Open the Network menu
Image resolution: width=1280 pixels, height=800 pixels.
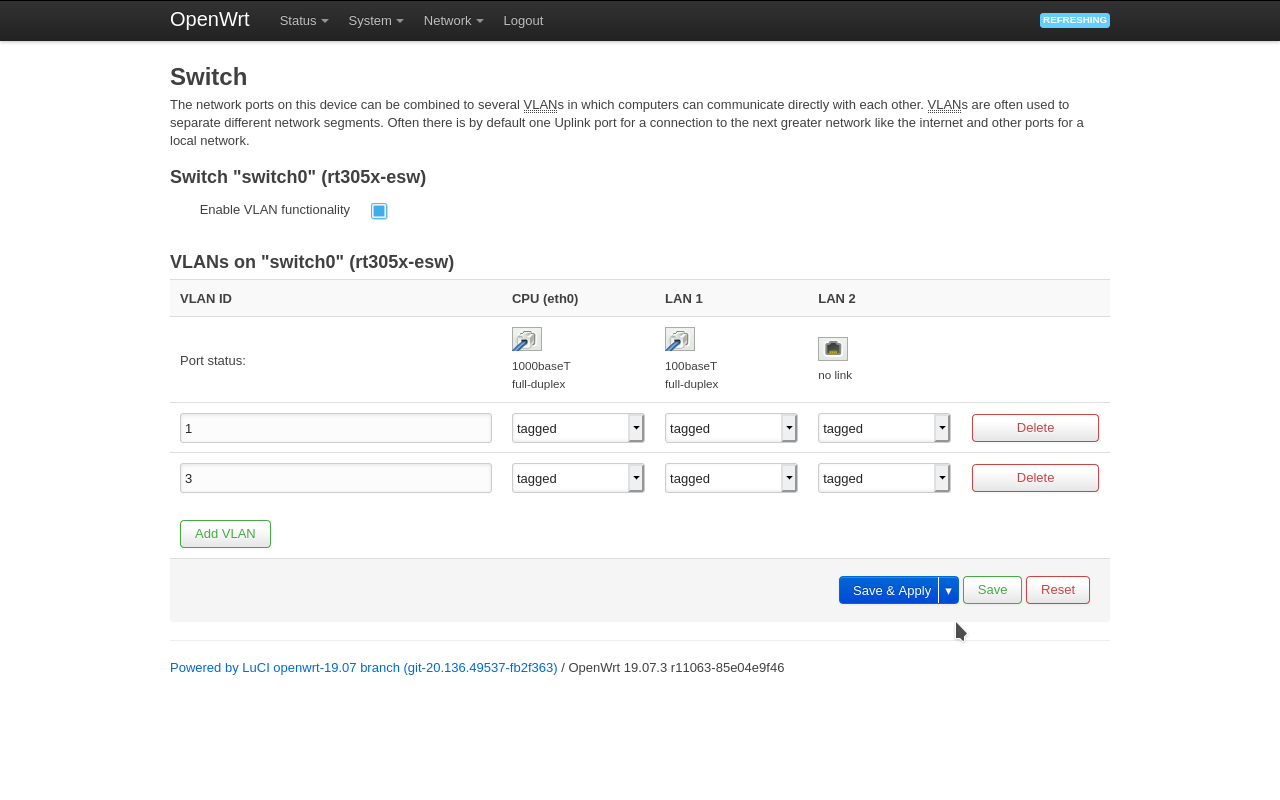(x=453, y=20)
